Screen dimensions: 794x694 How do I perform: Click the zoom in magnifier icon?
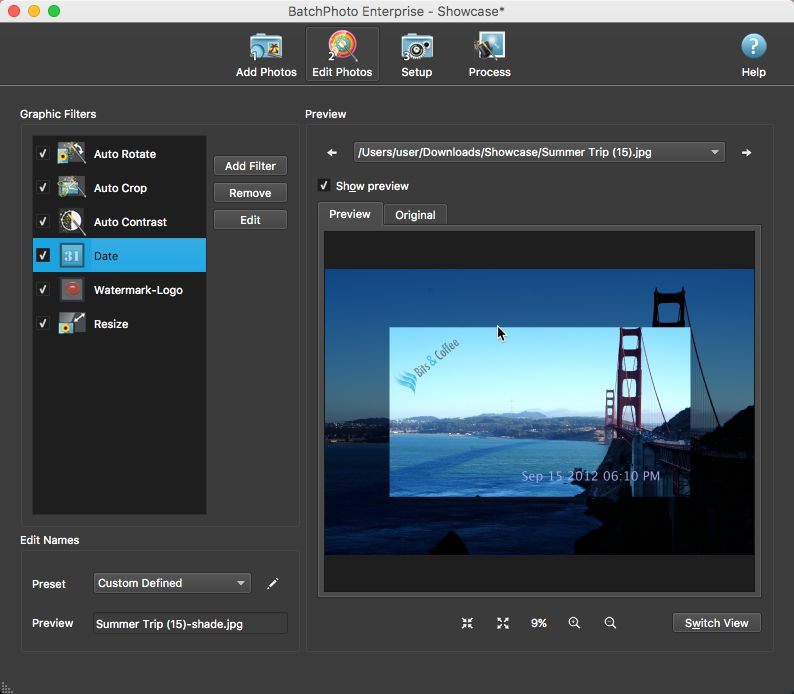[574, 623]
